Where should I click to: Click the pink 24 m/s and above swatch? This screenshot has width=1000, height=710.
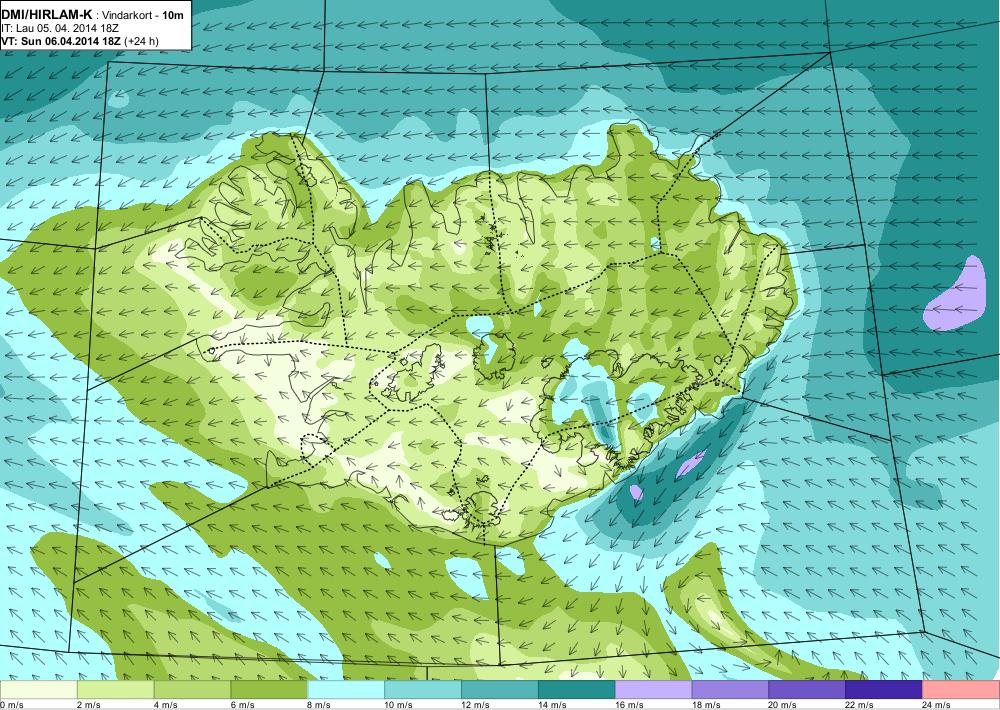[961, 690]
